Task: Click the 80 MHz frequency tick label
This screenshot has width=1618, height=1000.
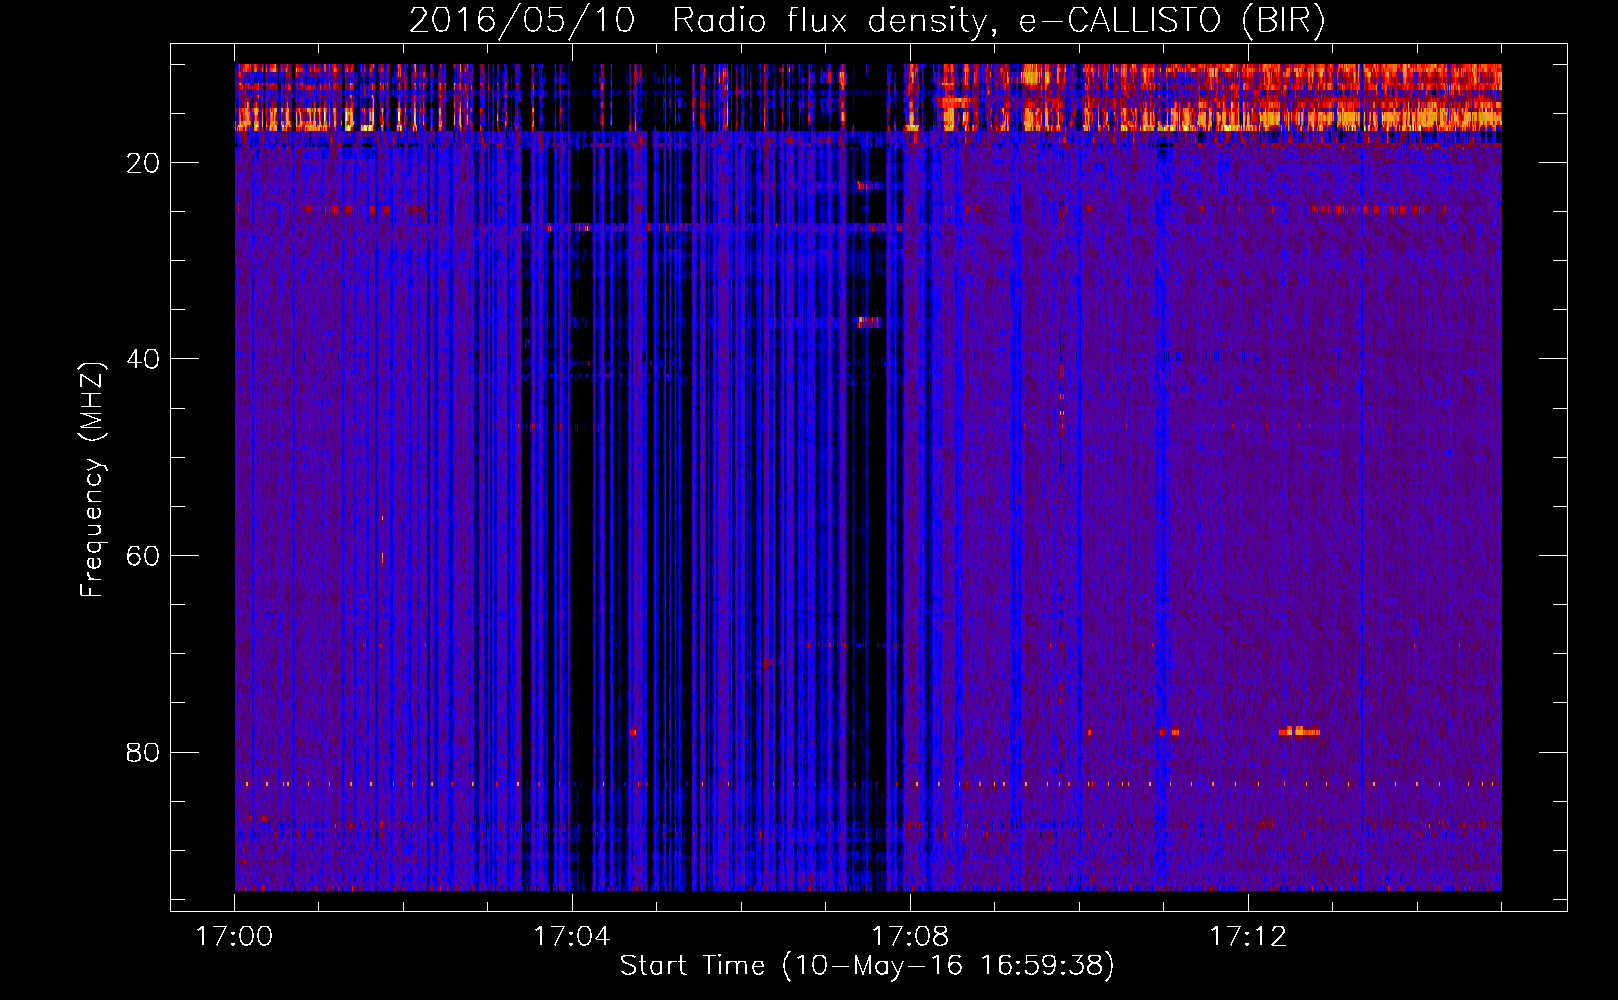Action: point(144,752)
